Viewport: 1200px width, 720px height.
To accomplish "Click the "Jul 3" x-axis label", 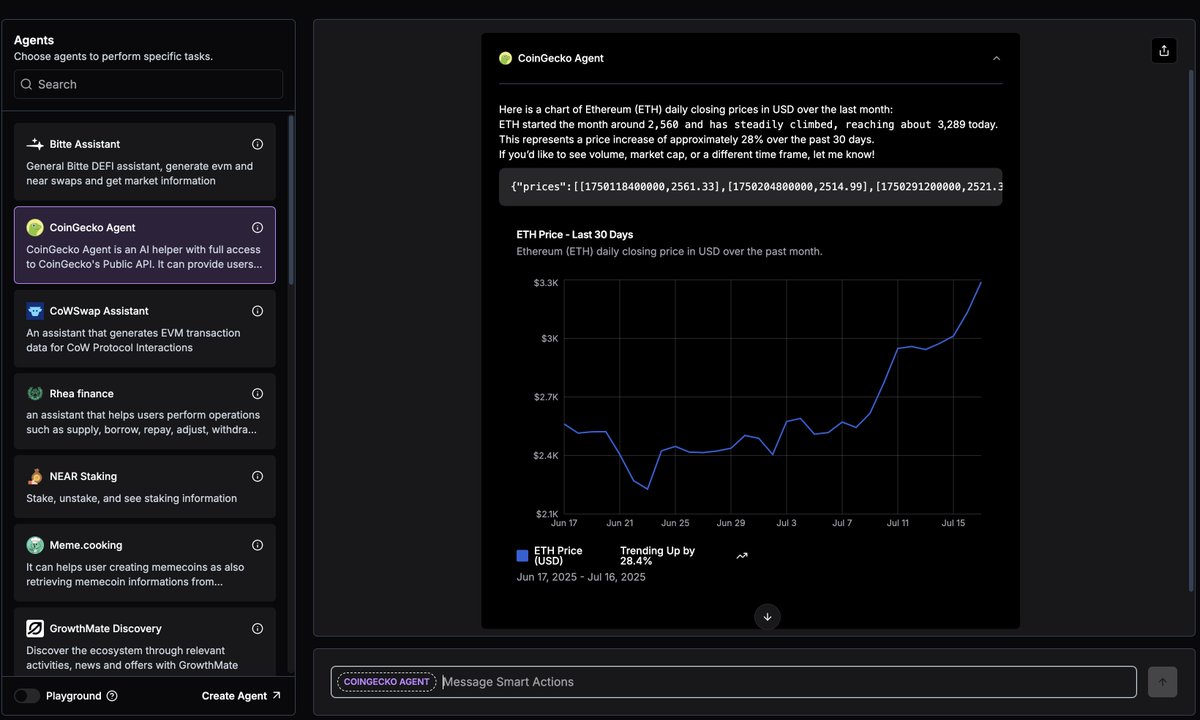I will (x=787, y=523).
